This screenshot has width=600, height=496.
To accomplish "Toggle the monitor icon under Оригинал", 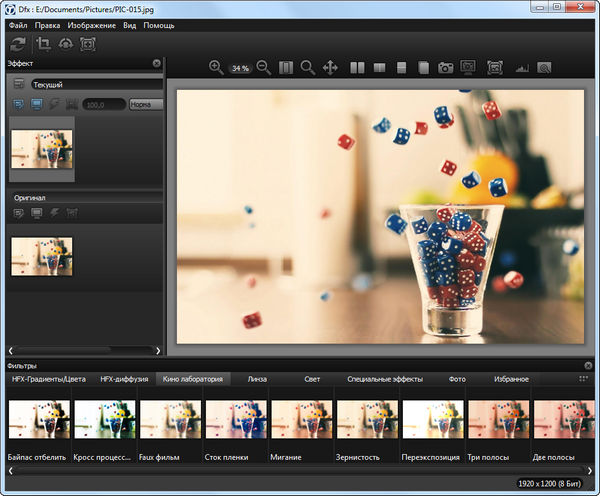I will click(x=37, y=213).
